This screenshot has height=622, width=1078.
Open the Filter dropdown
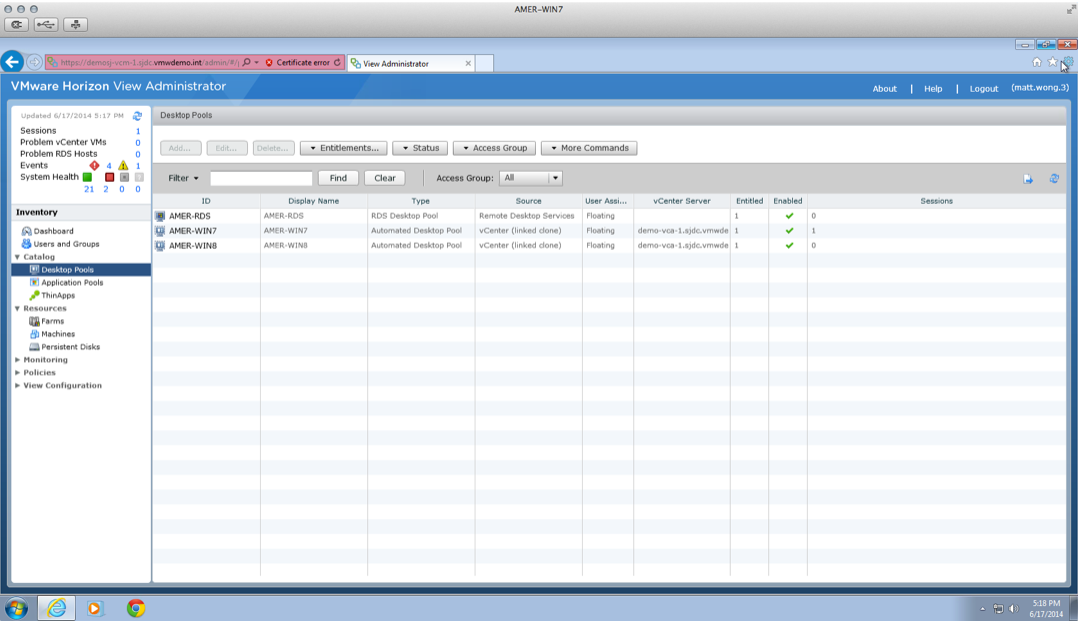coord(184,178)
